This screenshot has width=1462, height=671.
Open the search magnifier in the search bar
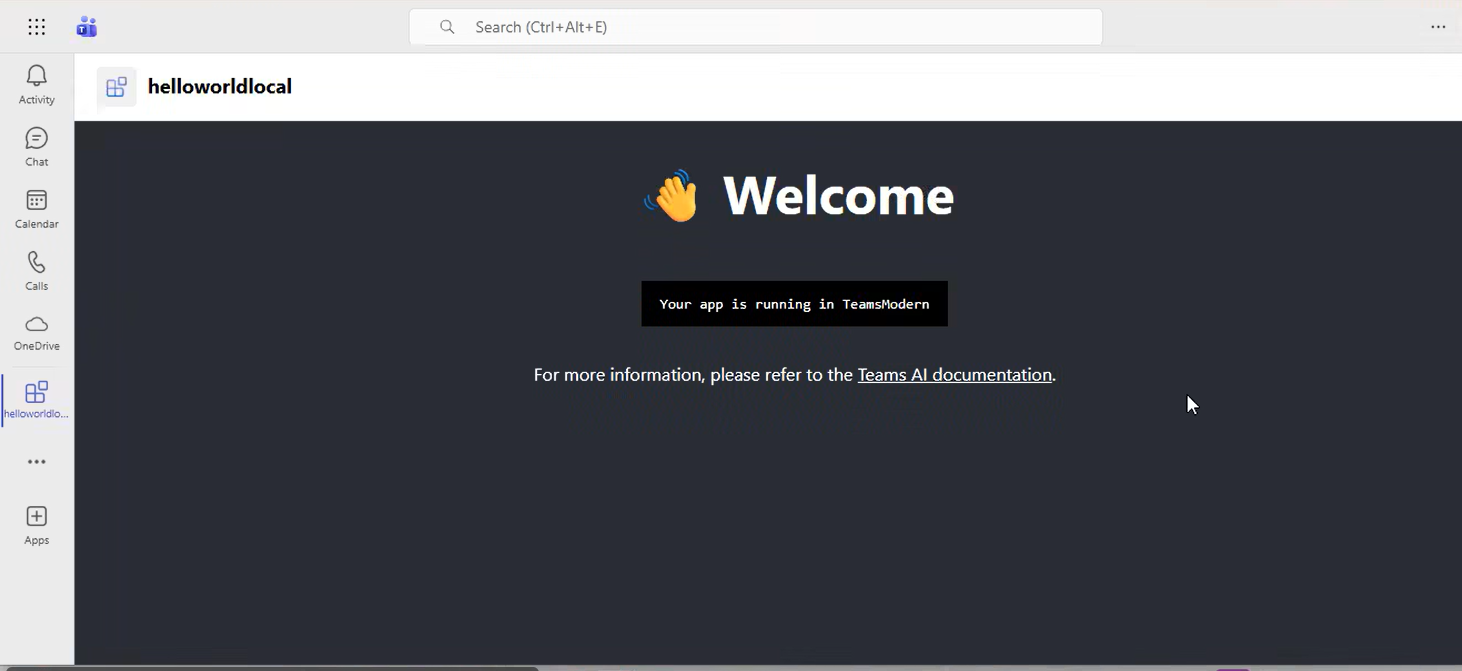point(446,27)
